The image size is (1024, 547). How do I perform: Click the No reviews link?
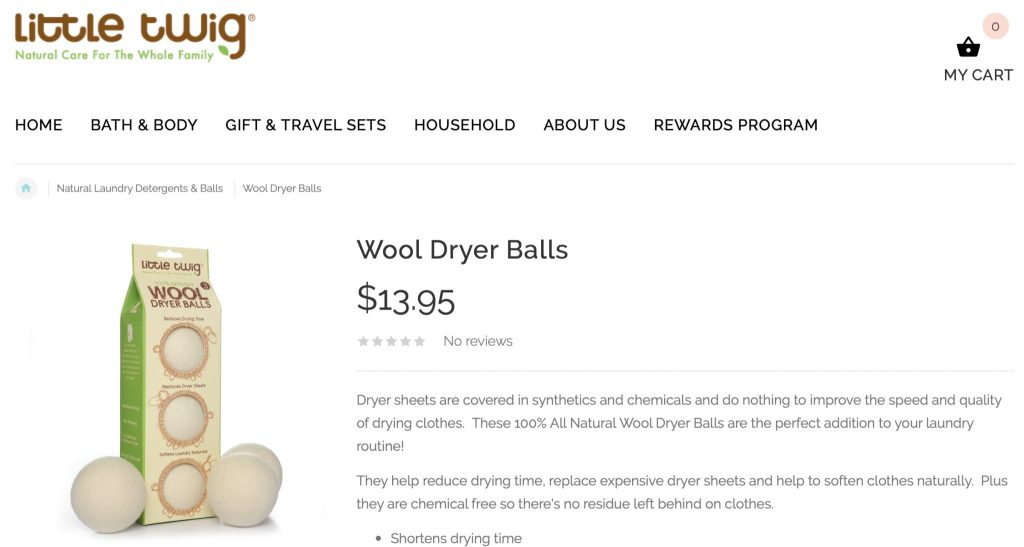click(478, 341)
